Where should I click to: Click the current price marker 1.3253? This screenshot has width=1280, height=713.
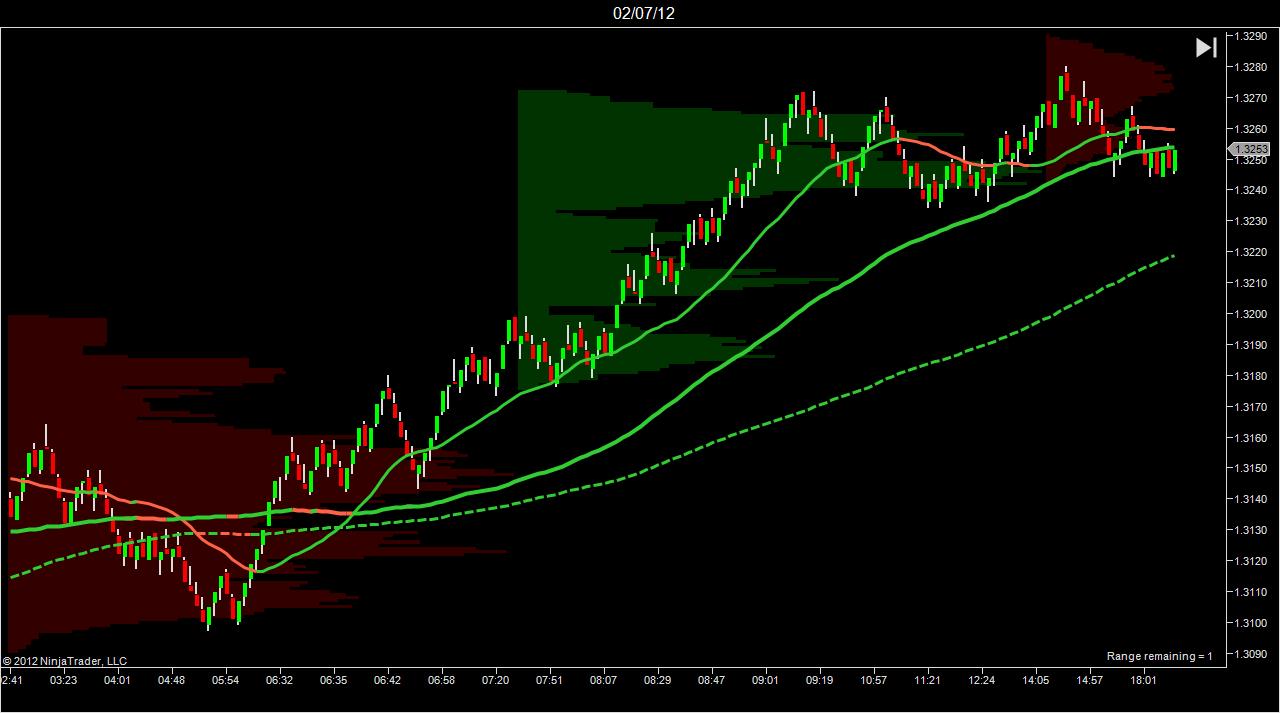pos(1249,149)
